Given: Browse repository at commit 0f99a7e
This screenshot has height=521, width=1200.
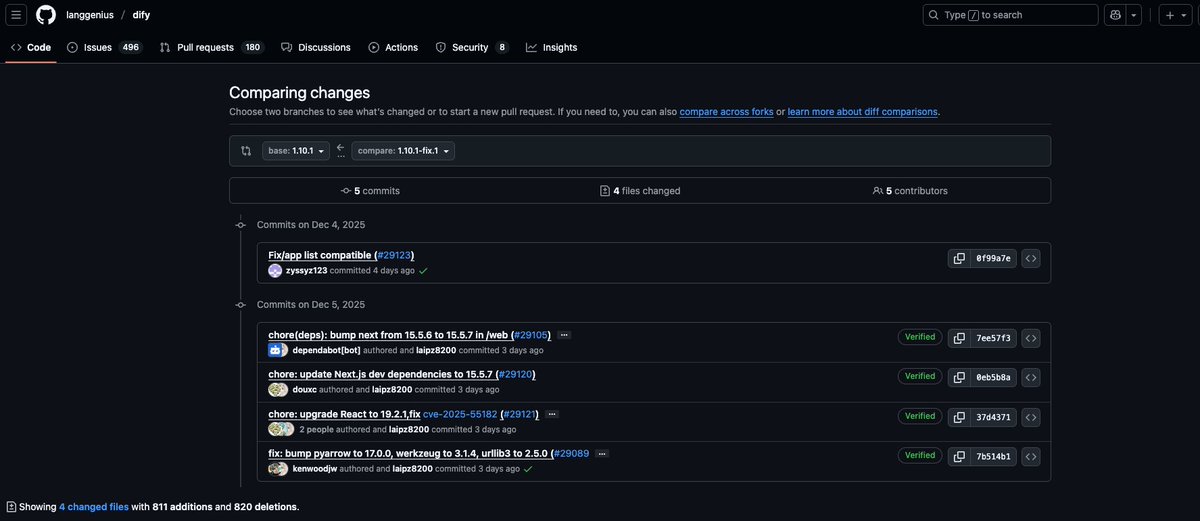Looking at the screenshot, I should click(x=1031, y=258).
